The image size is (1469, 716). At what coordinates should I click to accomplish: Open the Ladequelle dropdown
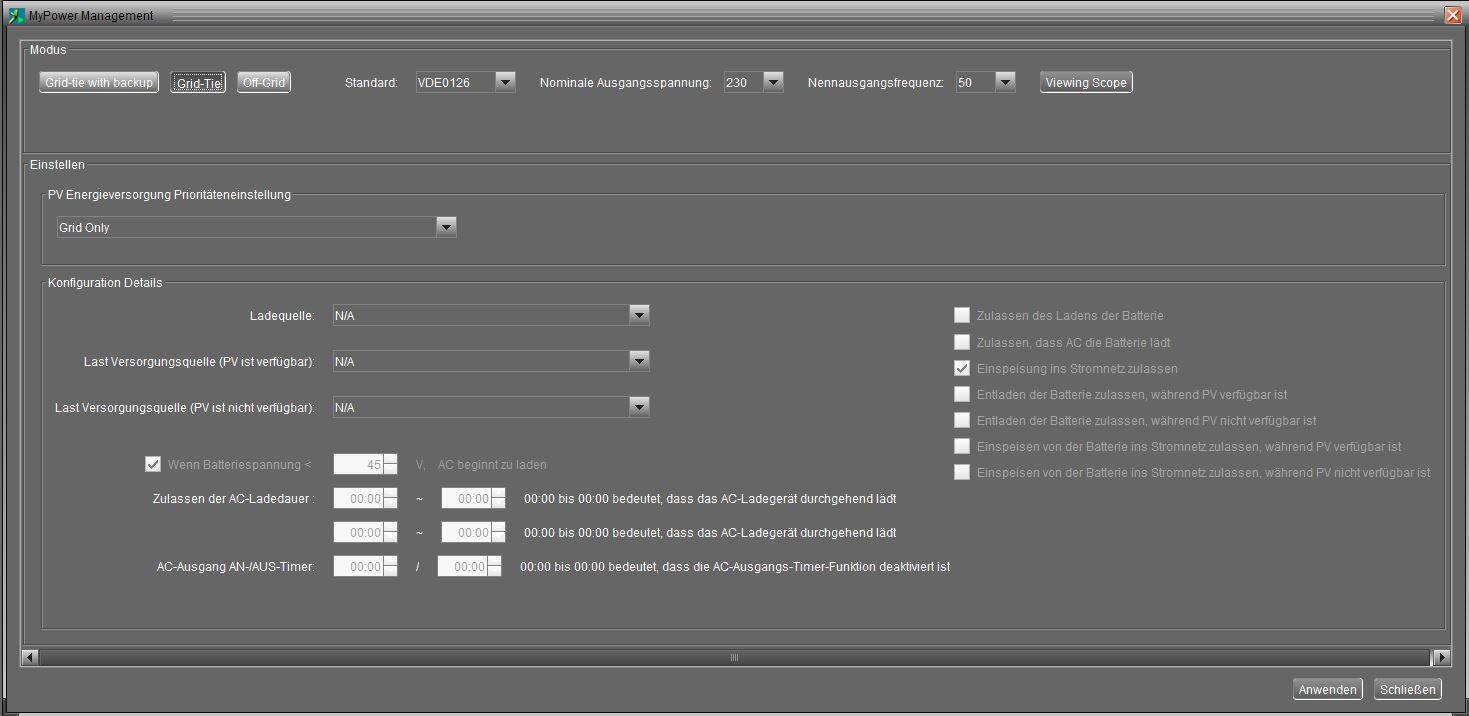491,316
